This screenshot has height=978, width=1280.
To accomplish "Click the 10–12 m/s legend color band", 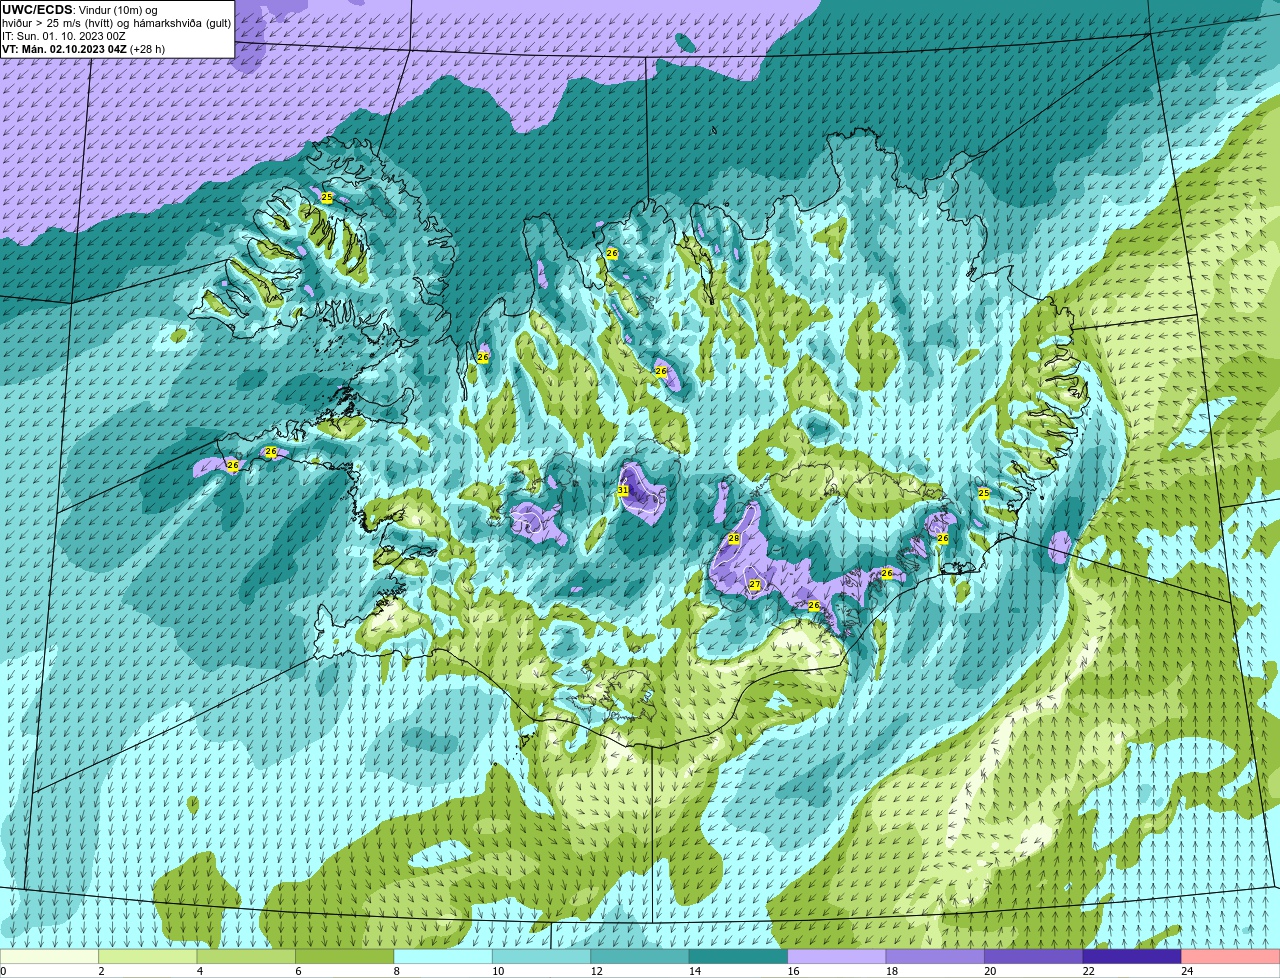I will [x=542, y=957].
